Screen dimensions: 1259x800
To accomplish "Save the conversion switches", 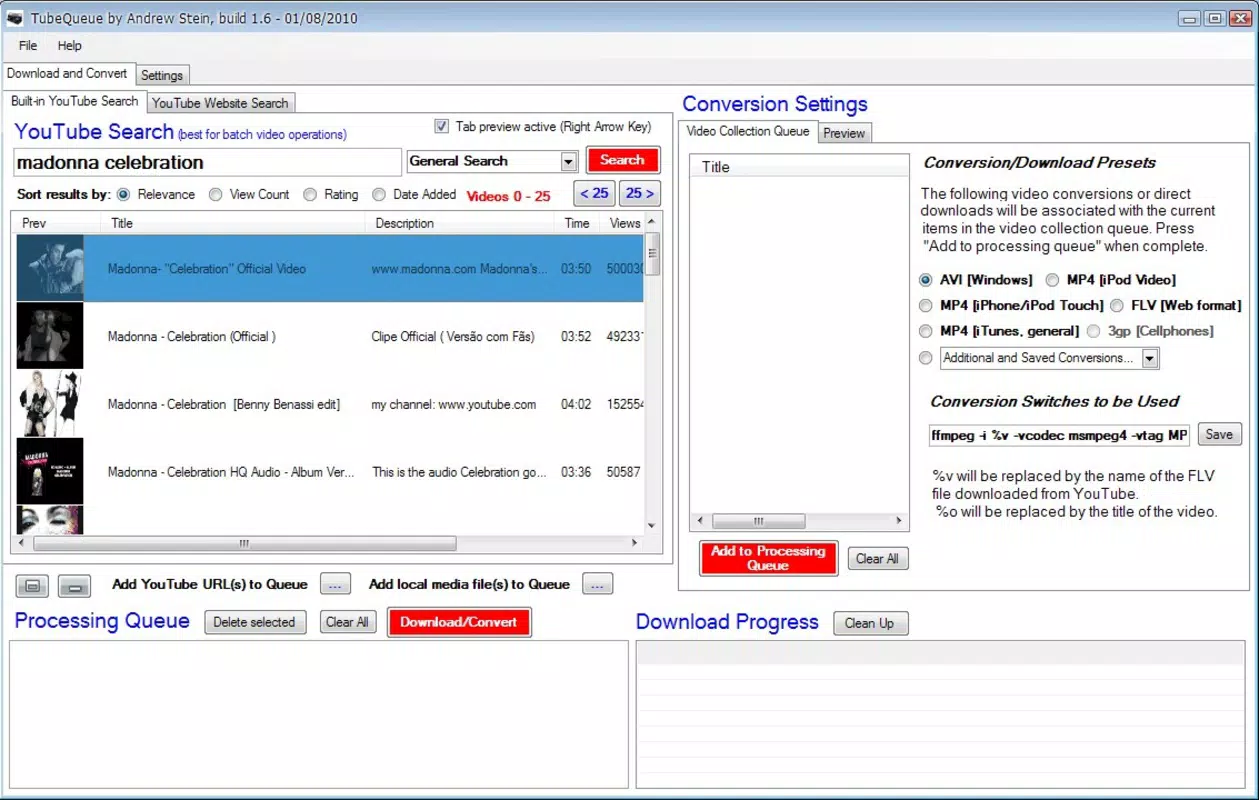I will (x=1219, y=434).
